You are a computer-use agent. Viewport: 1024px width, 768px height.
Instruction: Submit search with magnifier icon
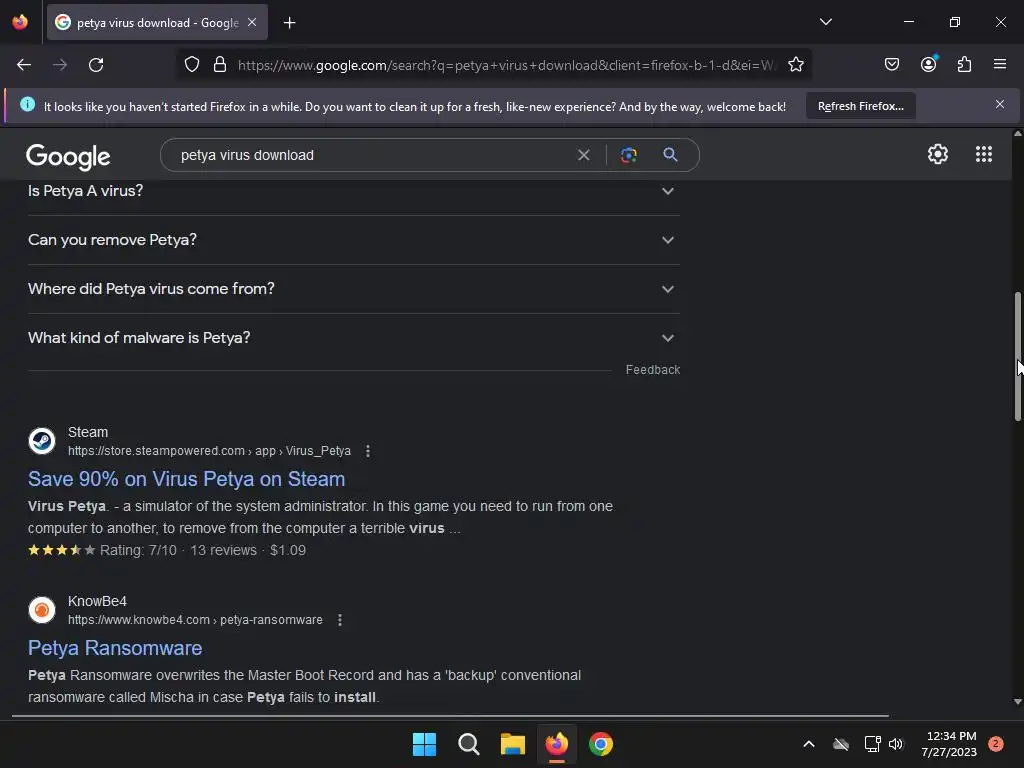point(670,155)
